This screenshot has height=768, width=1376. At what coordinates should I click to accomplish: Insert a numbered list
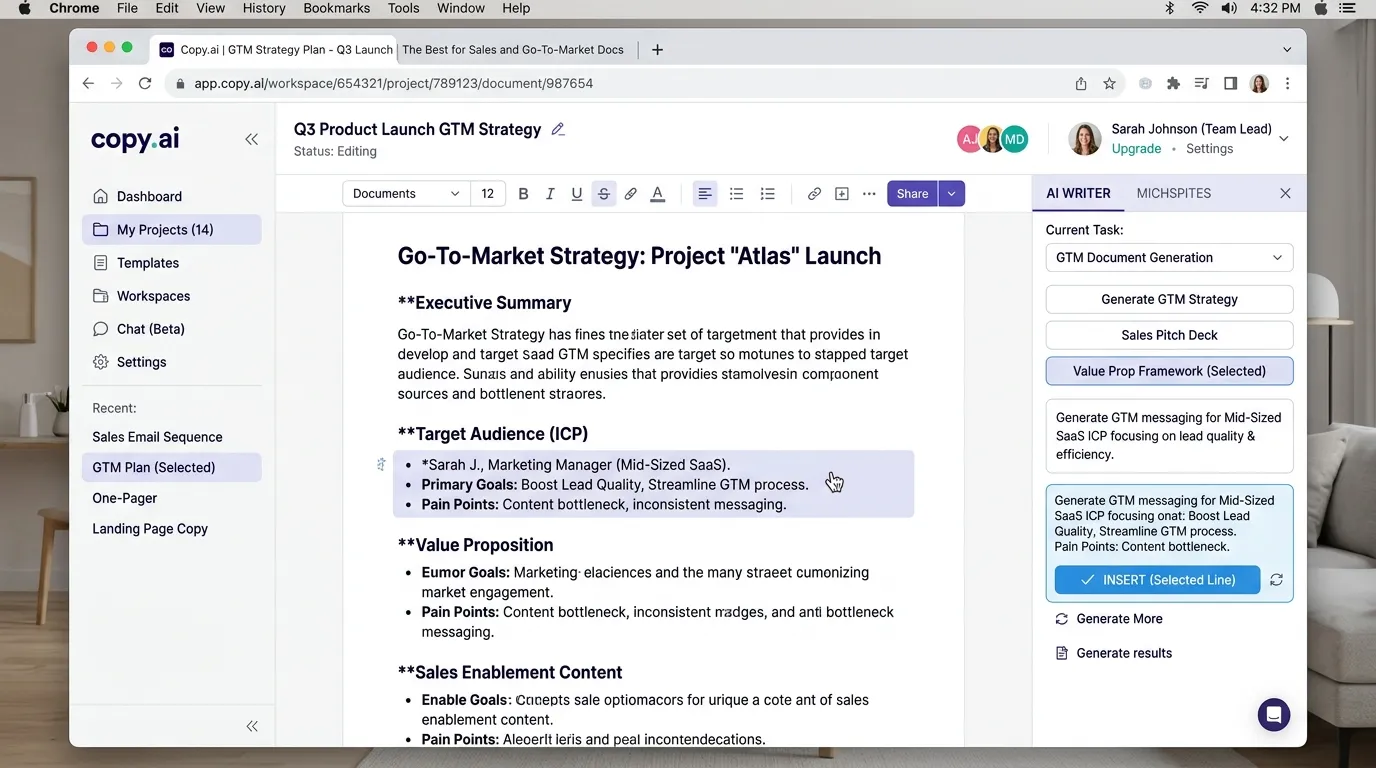pos(768,194)
